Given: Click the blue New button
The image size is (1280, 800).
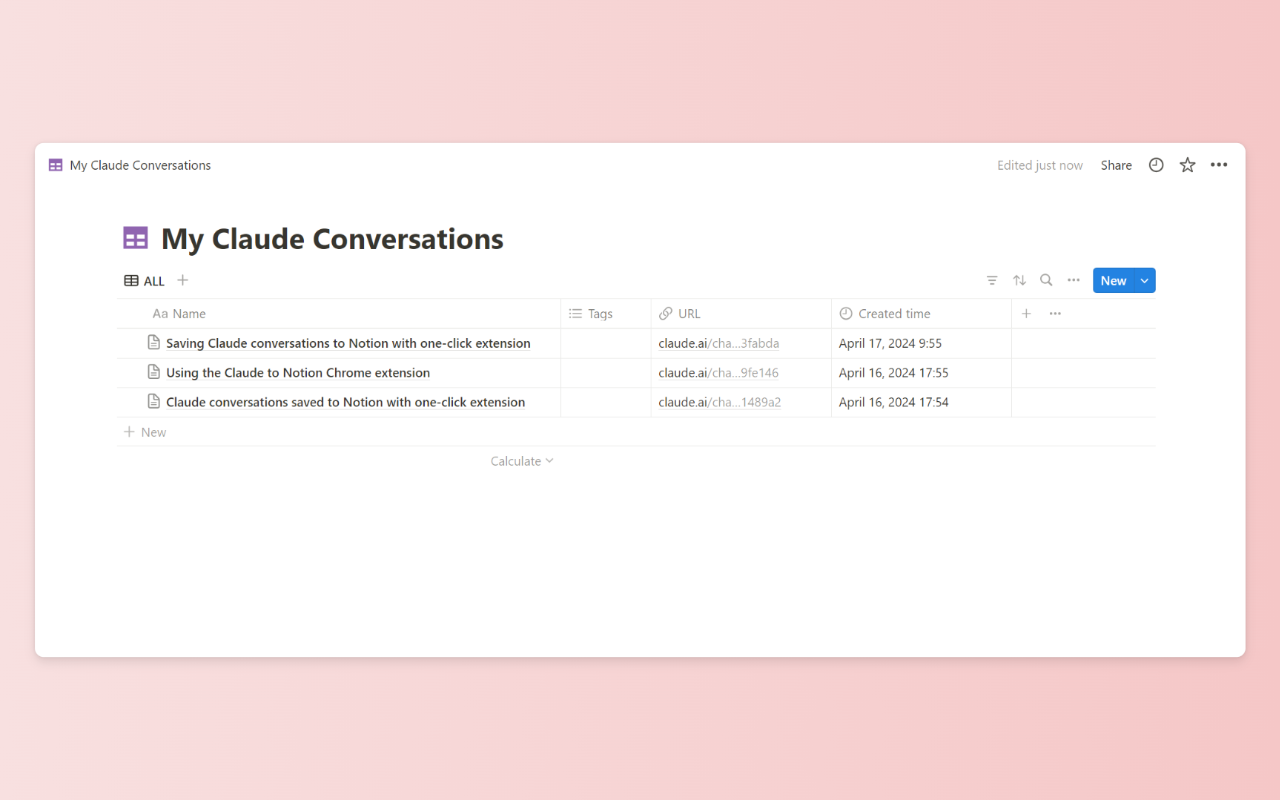Looking at the screenshot, I should point(1113,281).
